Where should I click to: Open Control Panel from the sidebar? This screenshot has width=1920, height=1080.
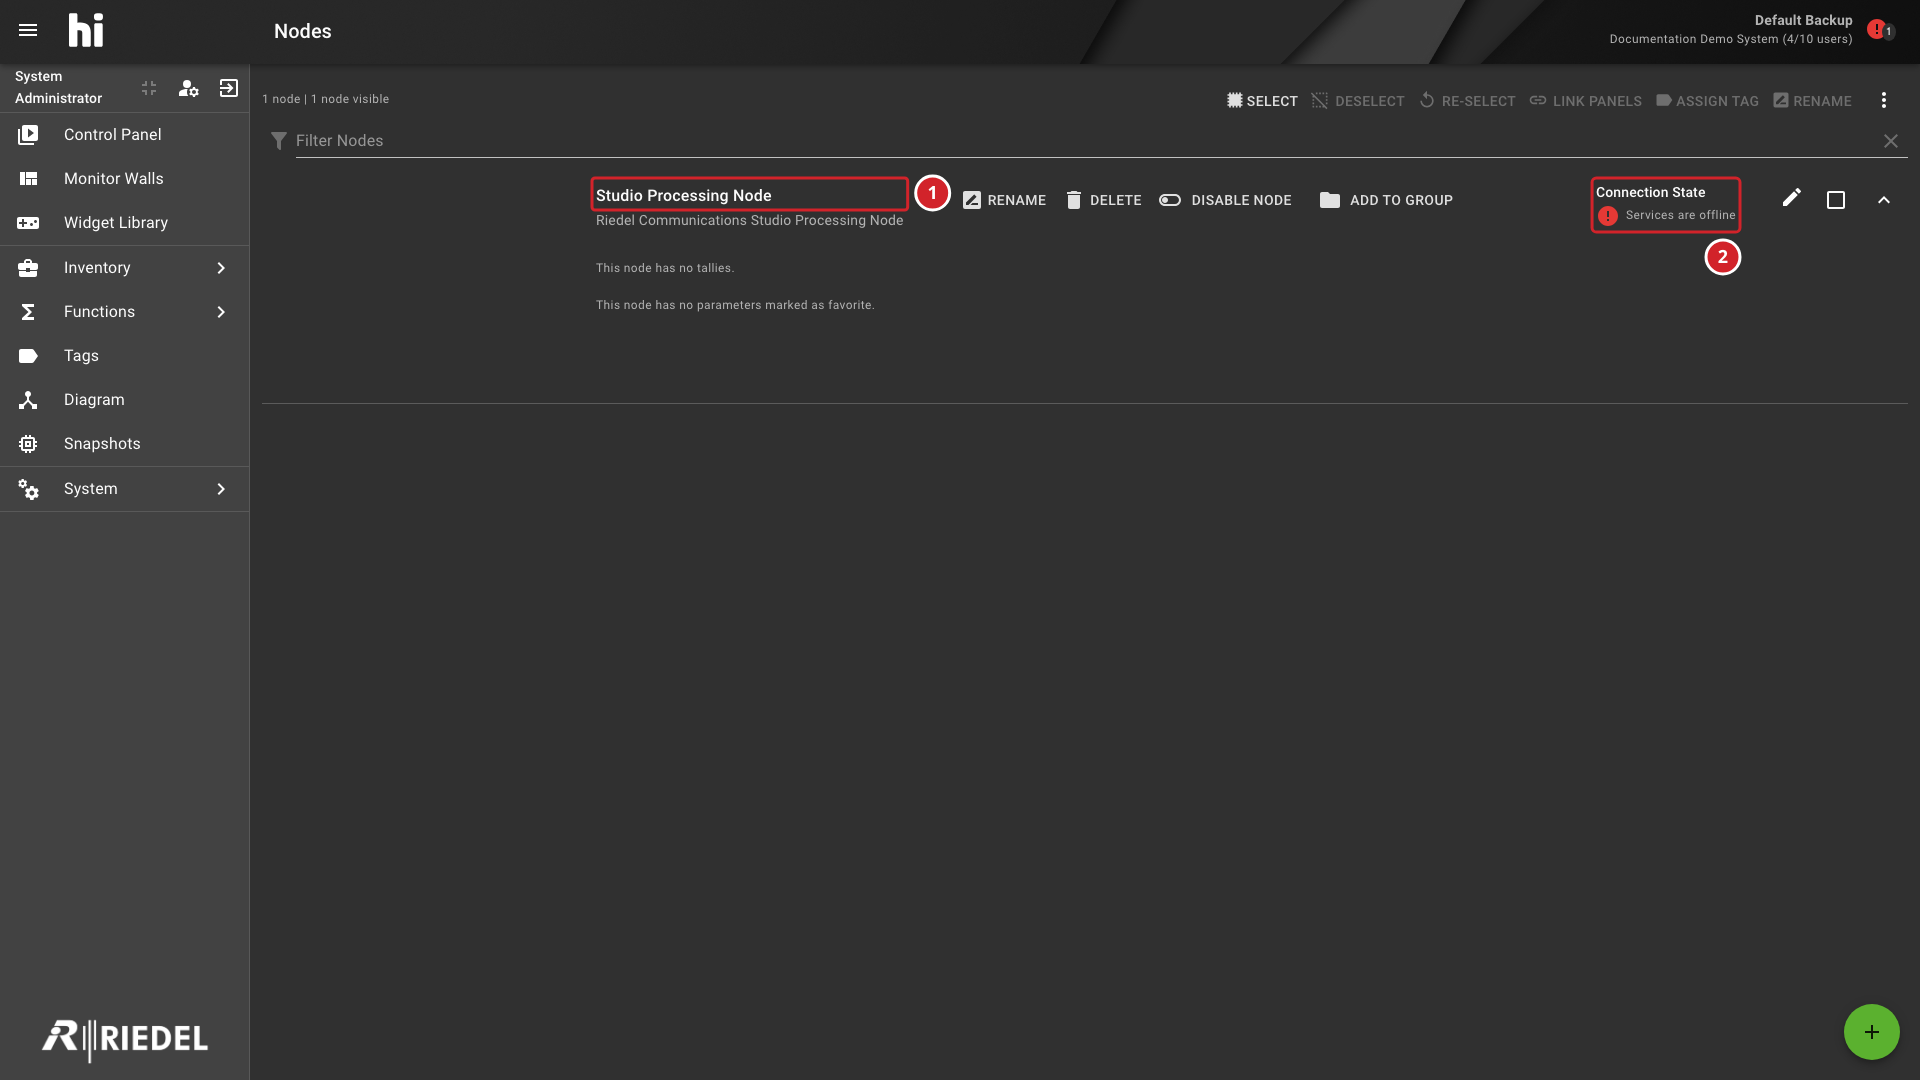pos(124,134)
